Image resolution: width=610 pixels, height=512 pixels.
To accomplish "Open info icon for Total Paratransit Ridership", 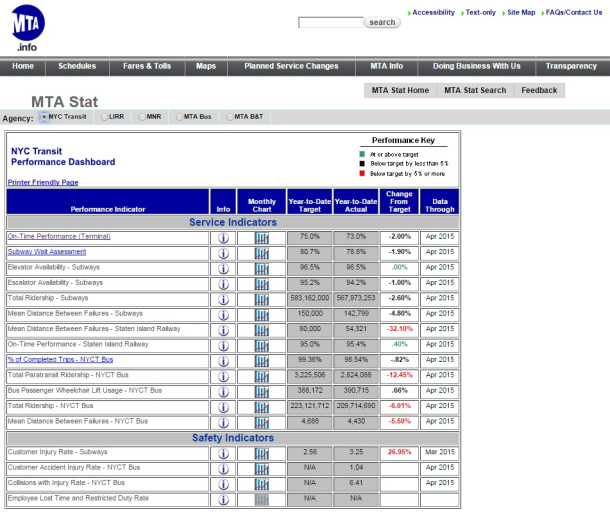I will (x=223, y=377).
